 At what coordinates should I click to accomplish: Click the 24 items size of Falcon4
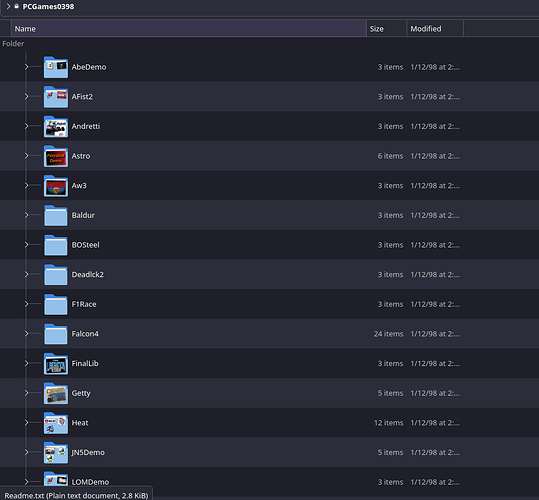point(388,334)
